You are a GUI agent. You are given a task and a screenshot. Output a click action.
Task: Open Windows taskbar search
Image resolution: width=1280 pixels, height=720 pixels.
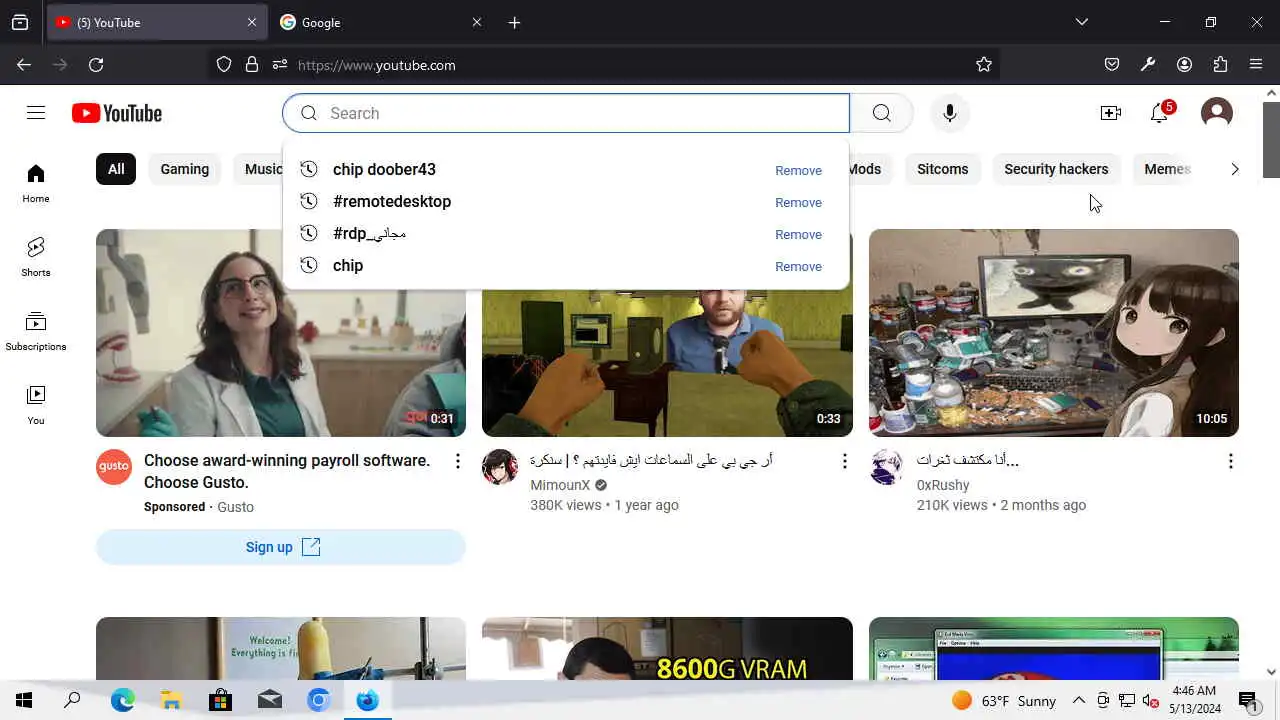pyautogui.click(x=72, y=701)
